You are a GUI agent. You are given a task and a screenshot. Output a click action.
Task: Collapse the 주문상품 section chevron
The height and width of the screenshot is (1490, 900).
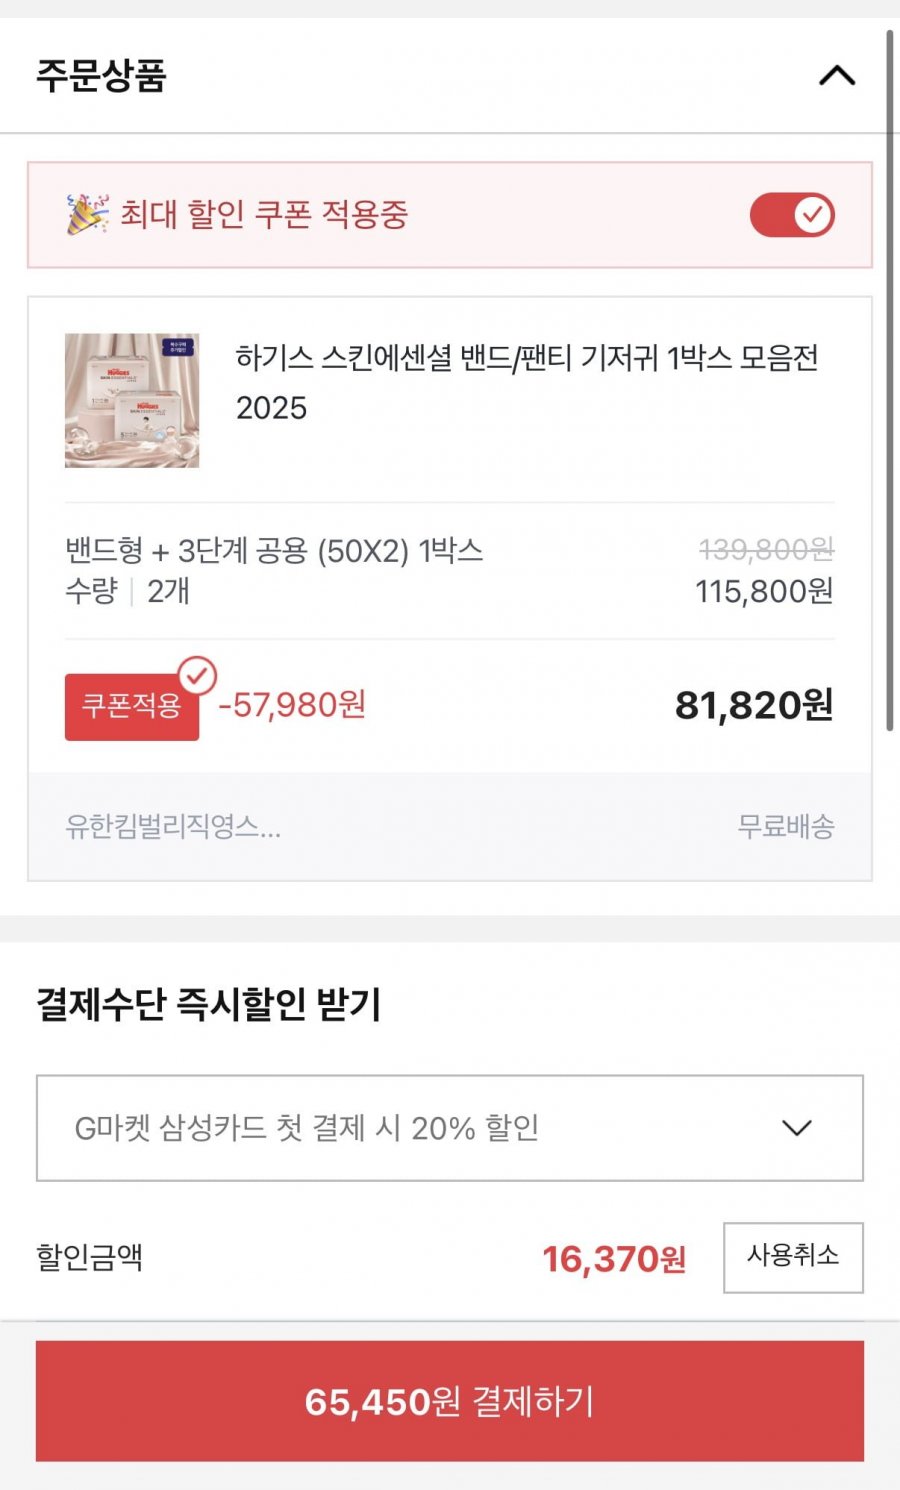coord(837,75)
